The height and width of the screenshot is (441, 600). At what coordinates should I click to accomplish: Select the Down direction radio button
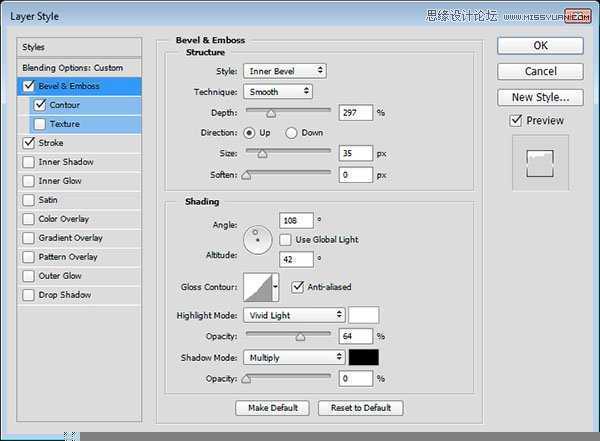[291, 133]
